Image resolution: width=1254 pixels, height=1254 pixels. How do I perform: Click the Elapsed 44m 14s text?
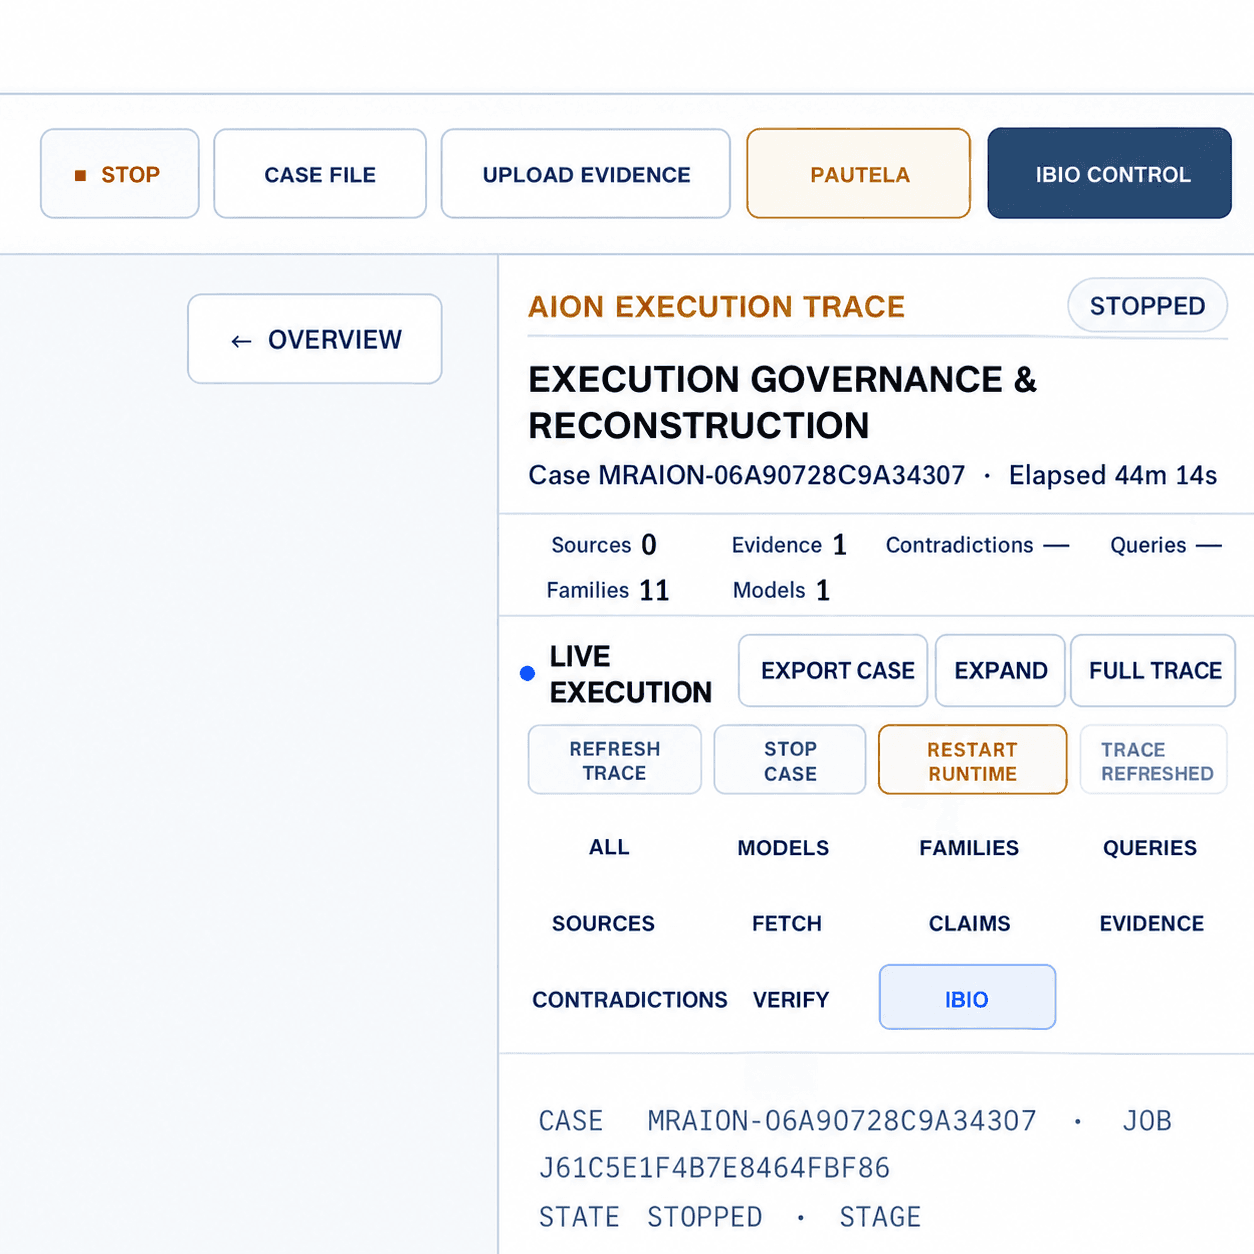point(1113,475)
